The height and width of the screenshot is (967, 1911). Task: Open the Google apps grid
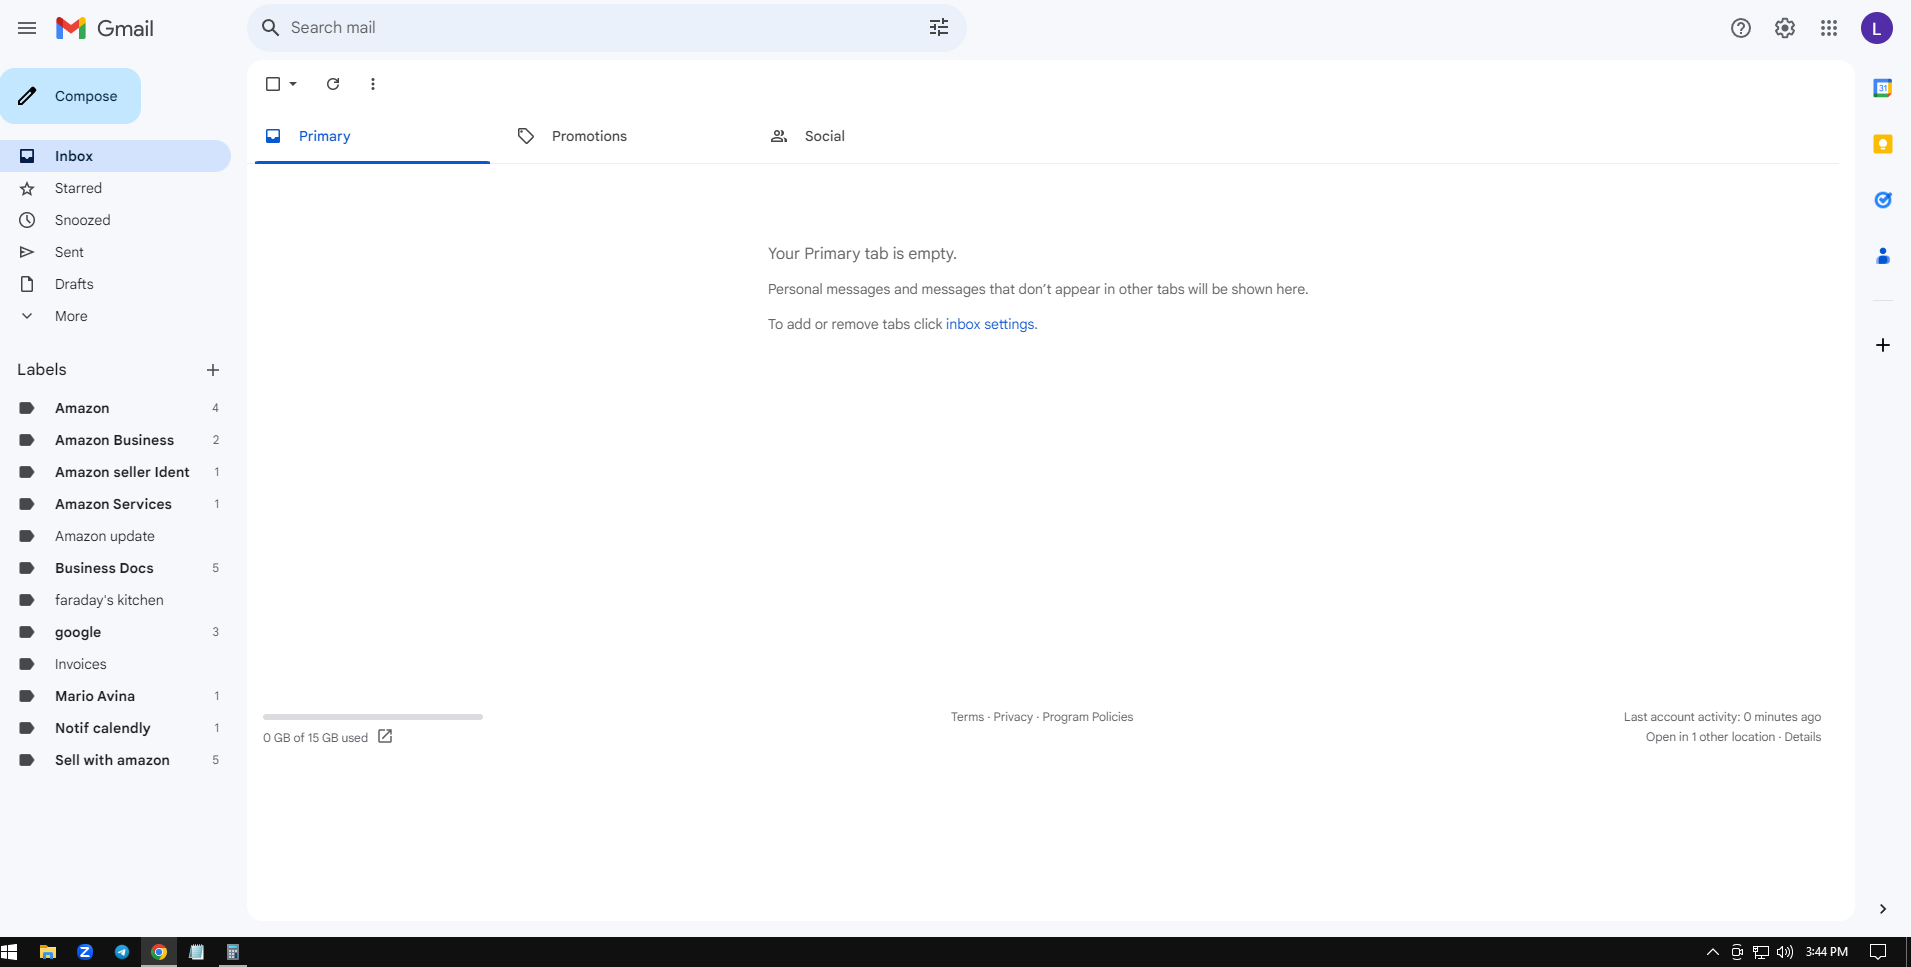click(x=1829, y=28)
